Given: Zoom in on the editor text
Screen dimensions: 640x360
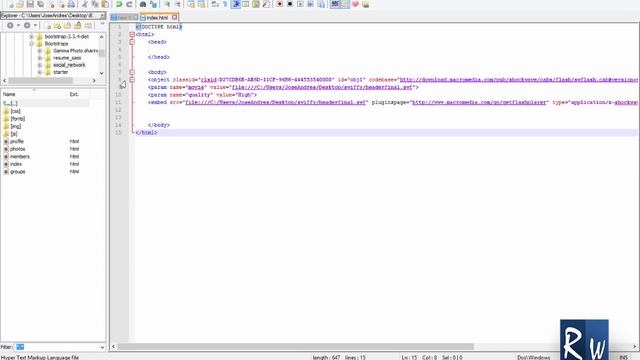Looking at the screenshot, I should [167, 4].
